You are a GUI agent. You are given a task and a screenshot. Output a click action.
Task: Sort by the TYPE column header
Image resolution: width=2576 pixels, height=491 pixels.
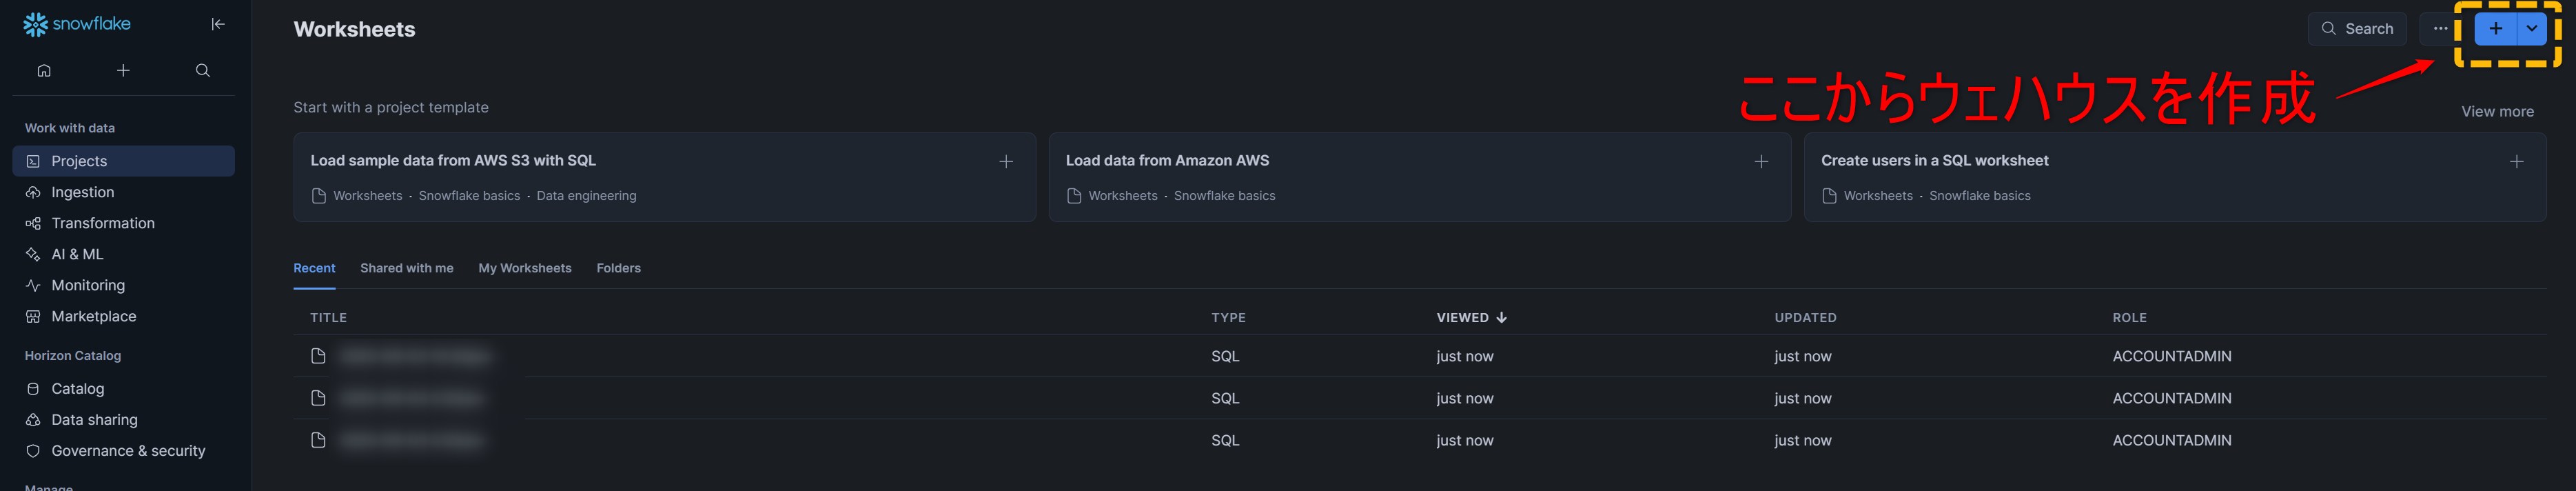click(x=1228, y=318)
